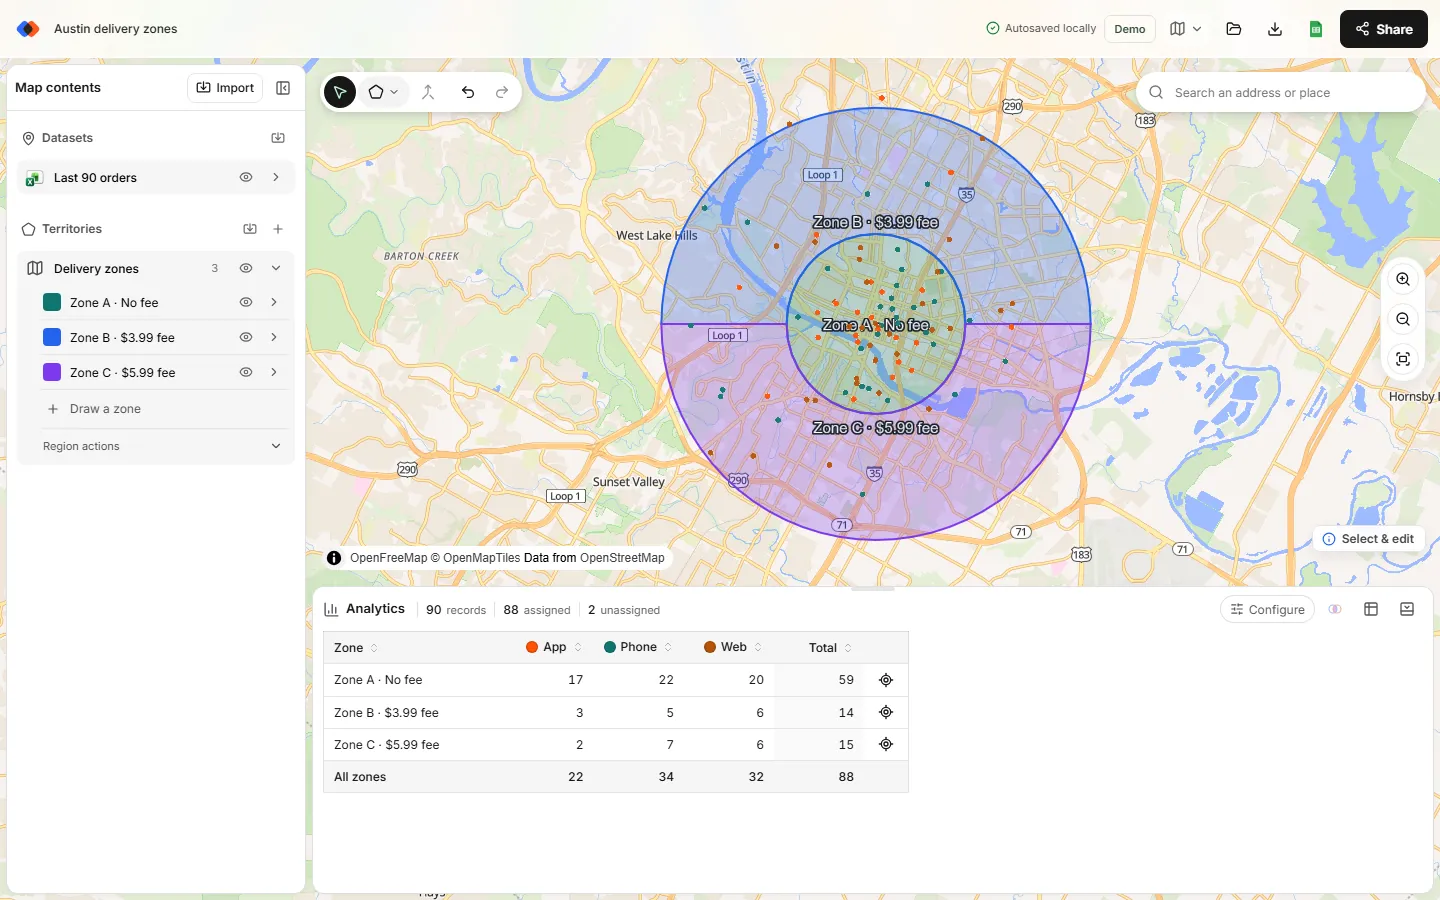The height and width of the screenshot is (900, 1440).
Task: Locate Zone C from its analytics row target icon
Action: coord(886,744)
